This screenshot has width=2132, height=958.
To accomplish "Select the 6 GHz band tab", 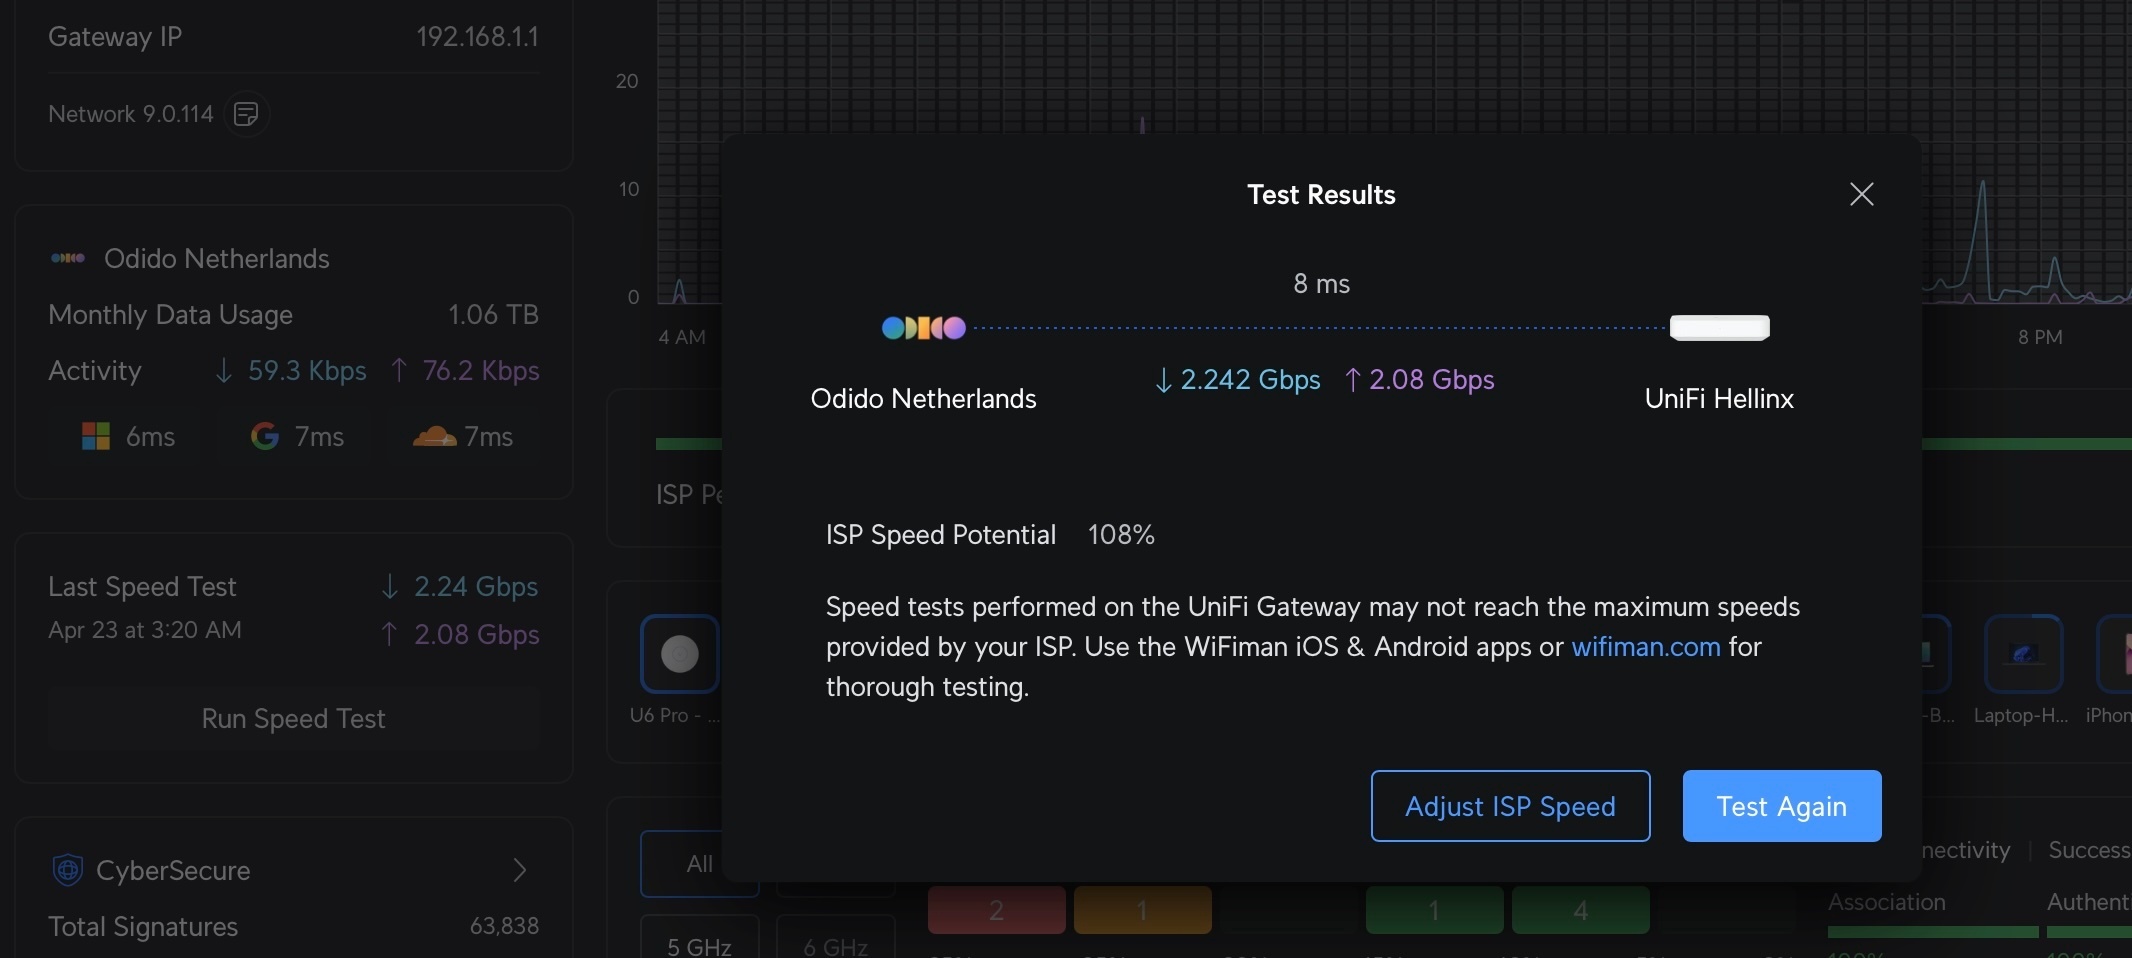I will coord(835,944).
